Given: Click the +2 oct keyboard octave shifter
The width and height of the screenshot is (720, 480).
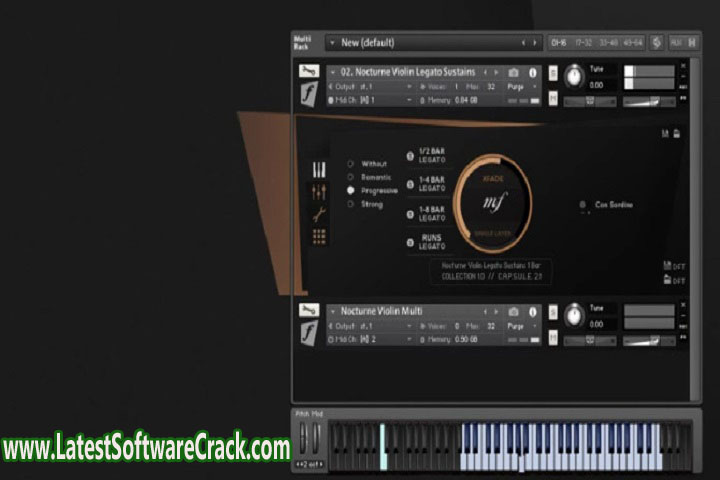Looking at the screenshot, I should click(309, 464).
